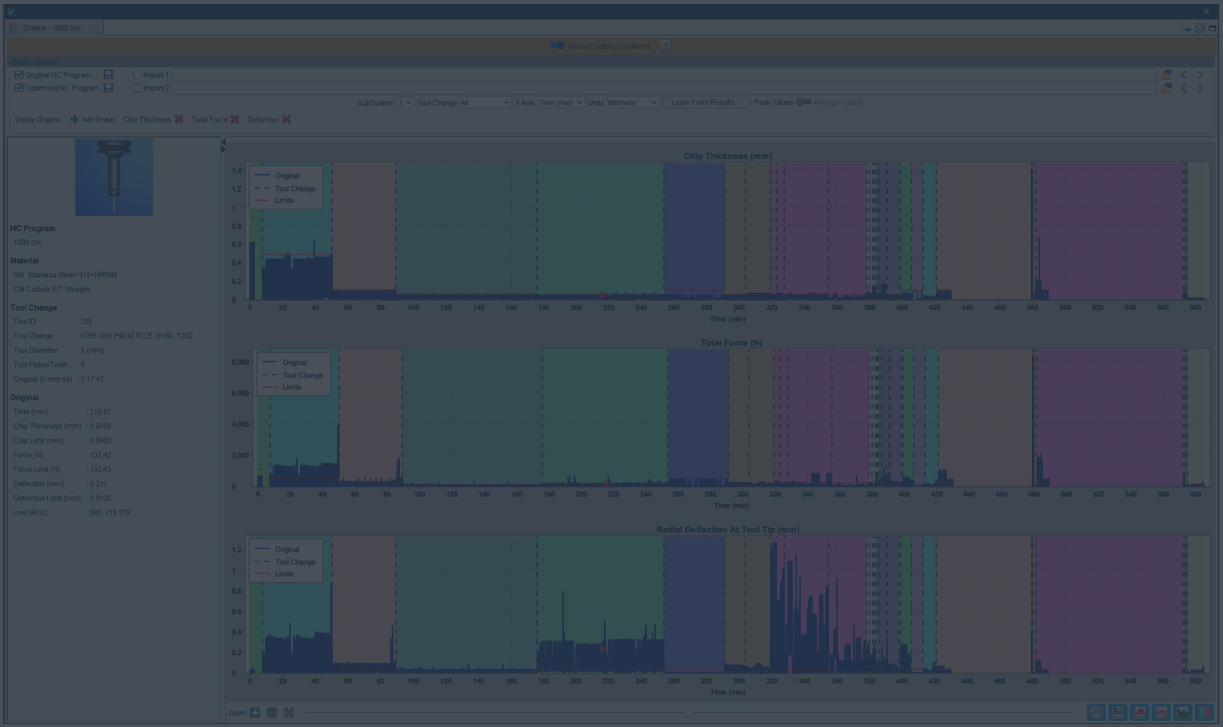Toggle the Record Cutting Conditions switch
1223x727 pixels.
557,46
